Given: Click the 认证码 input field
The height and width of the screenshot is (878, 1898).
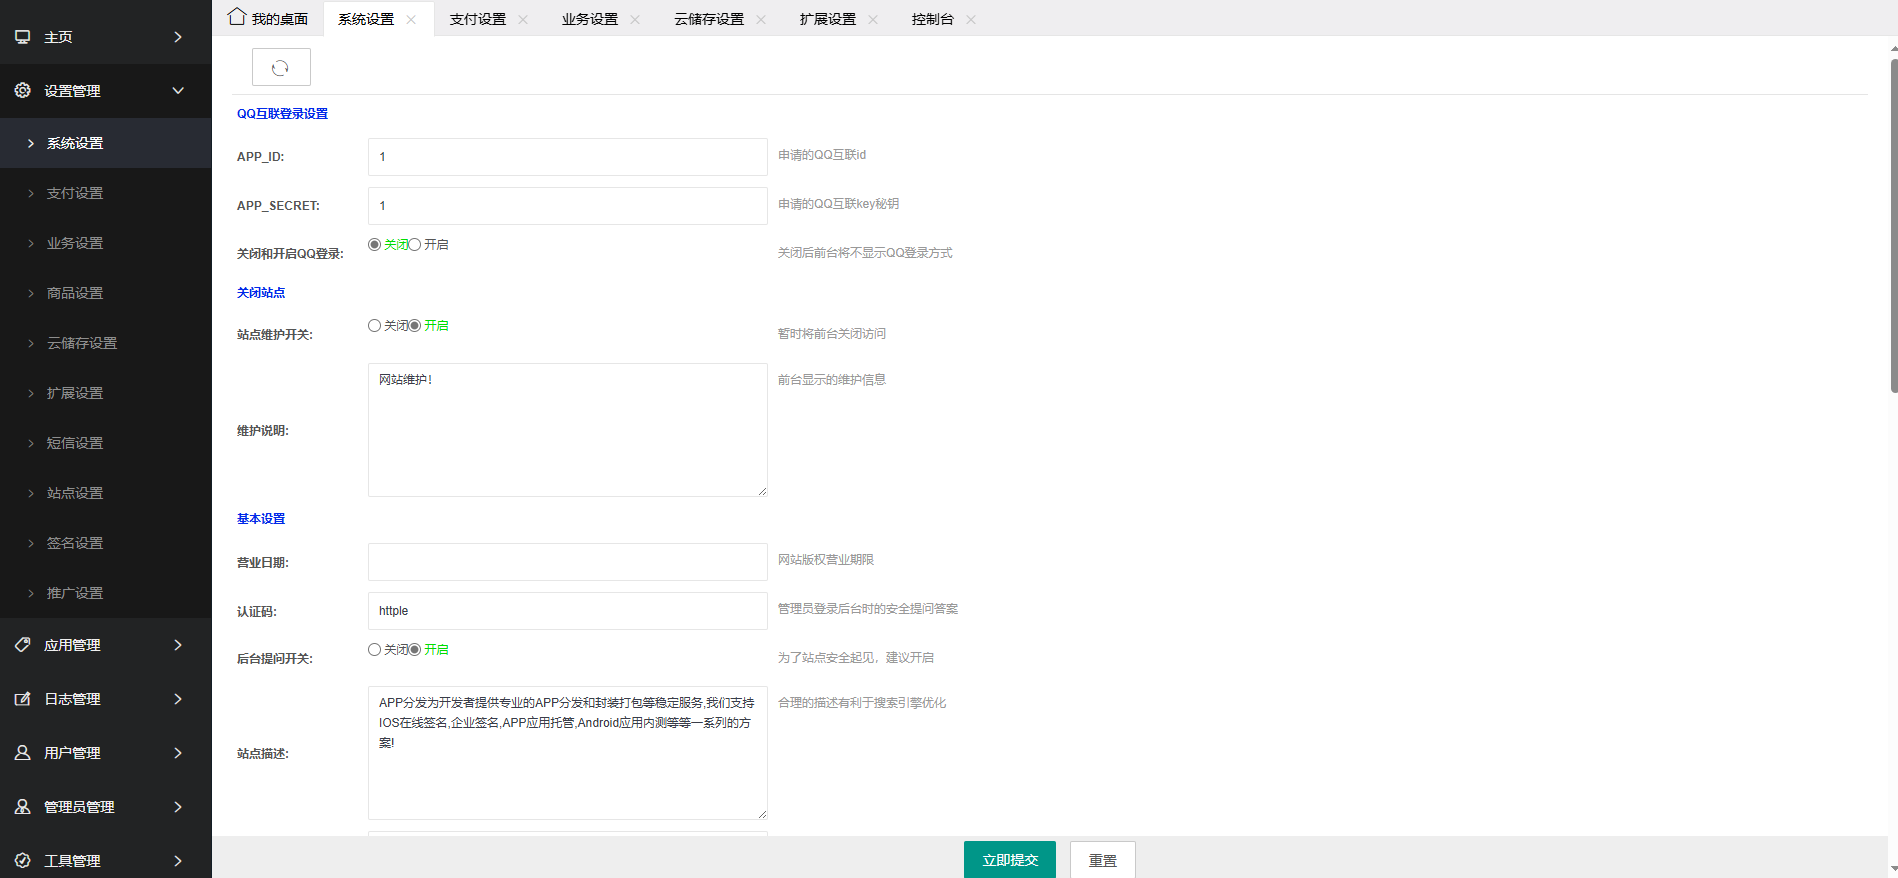Looking at the screenshot, I should pos(568,611).
